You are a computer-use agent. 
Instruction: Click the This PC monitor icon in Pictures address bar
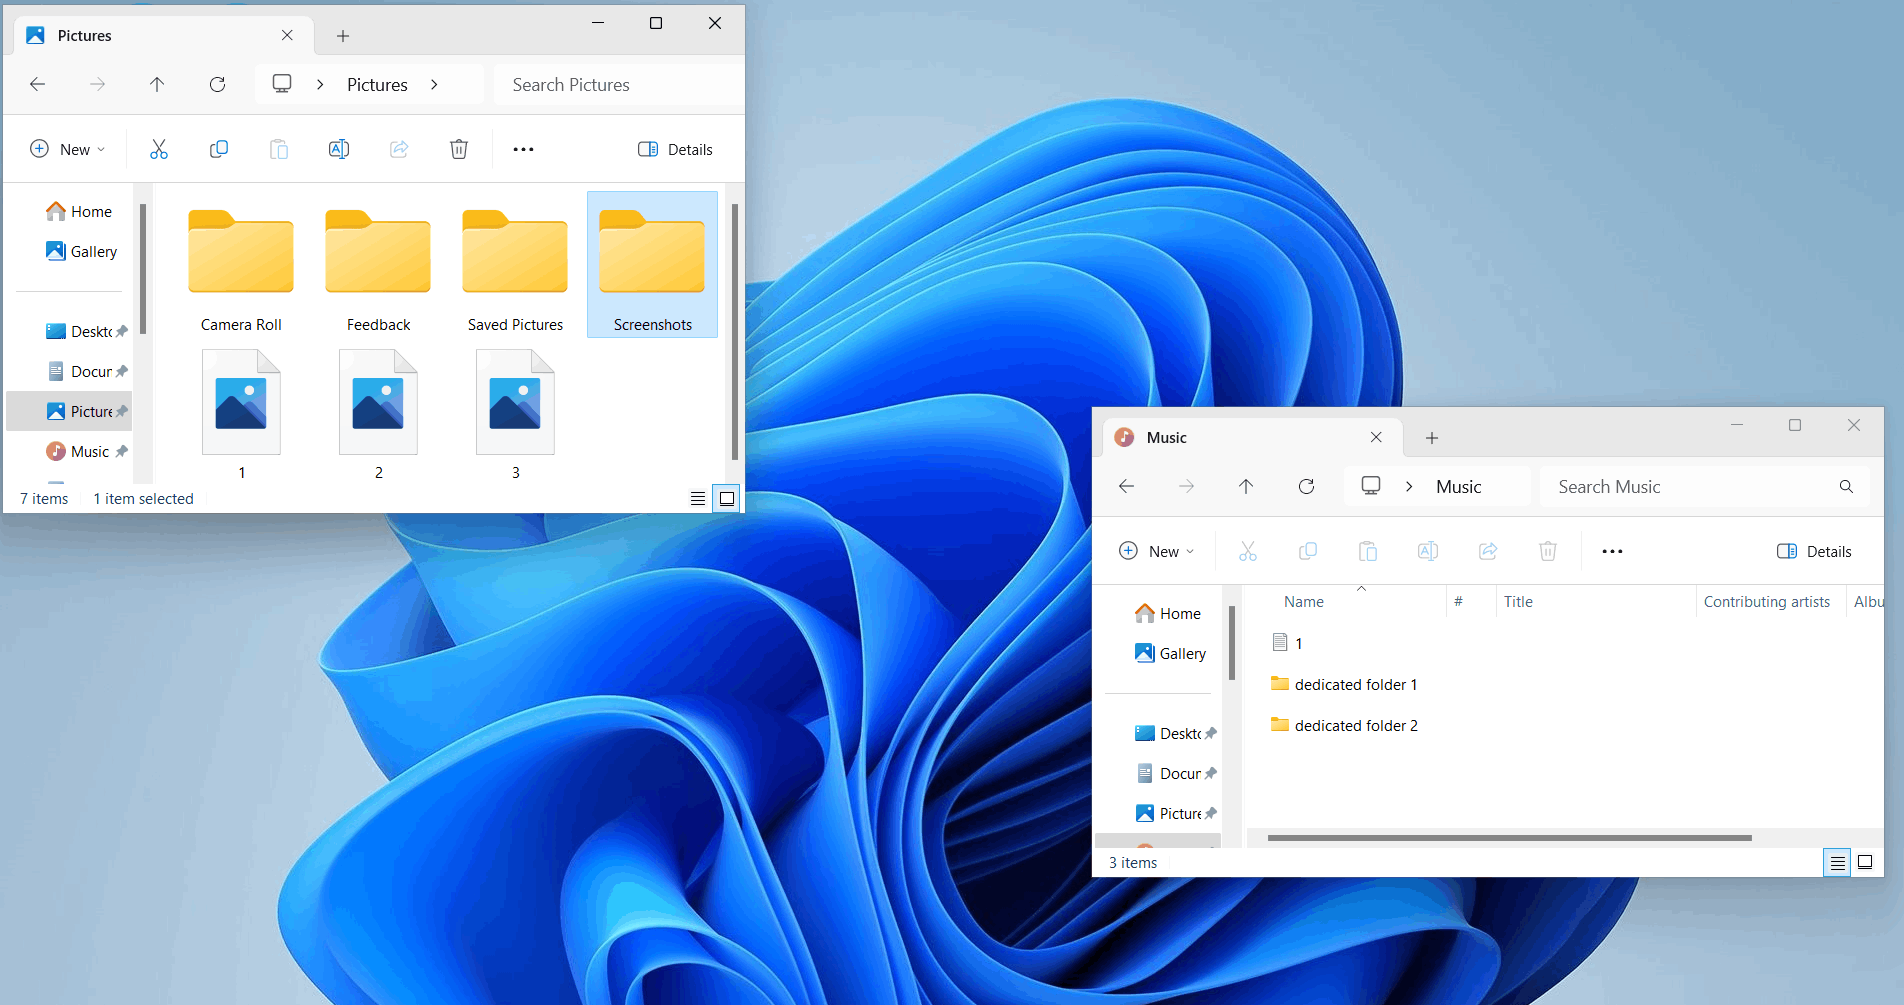pyautogui.click(x=282, y=84)
